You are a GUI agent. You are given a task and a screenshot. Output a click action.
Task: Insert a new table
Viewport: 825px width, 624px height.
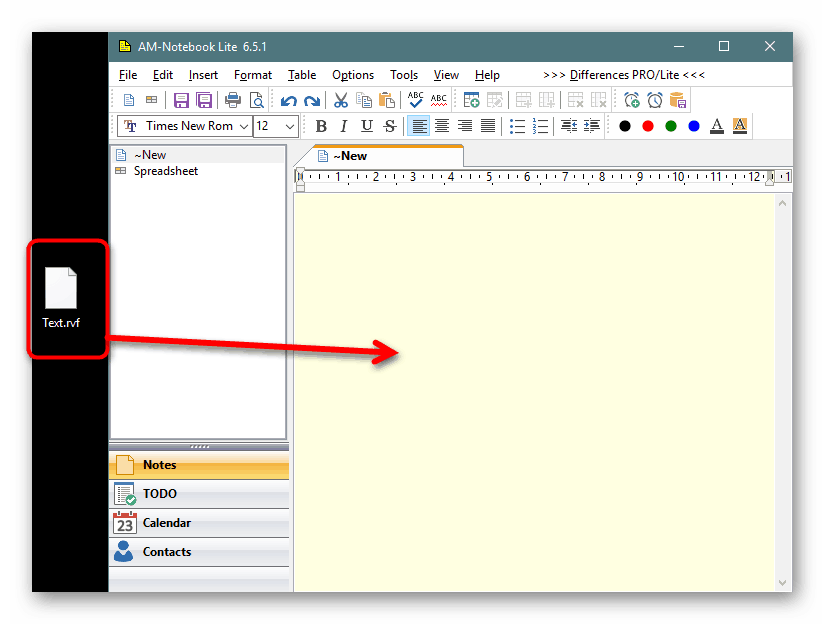(471, 100)
